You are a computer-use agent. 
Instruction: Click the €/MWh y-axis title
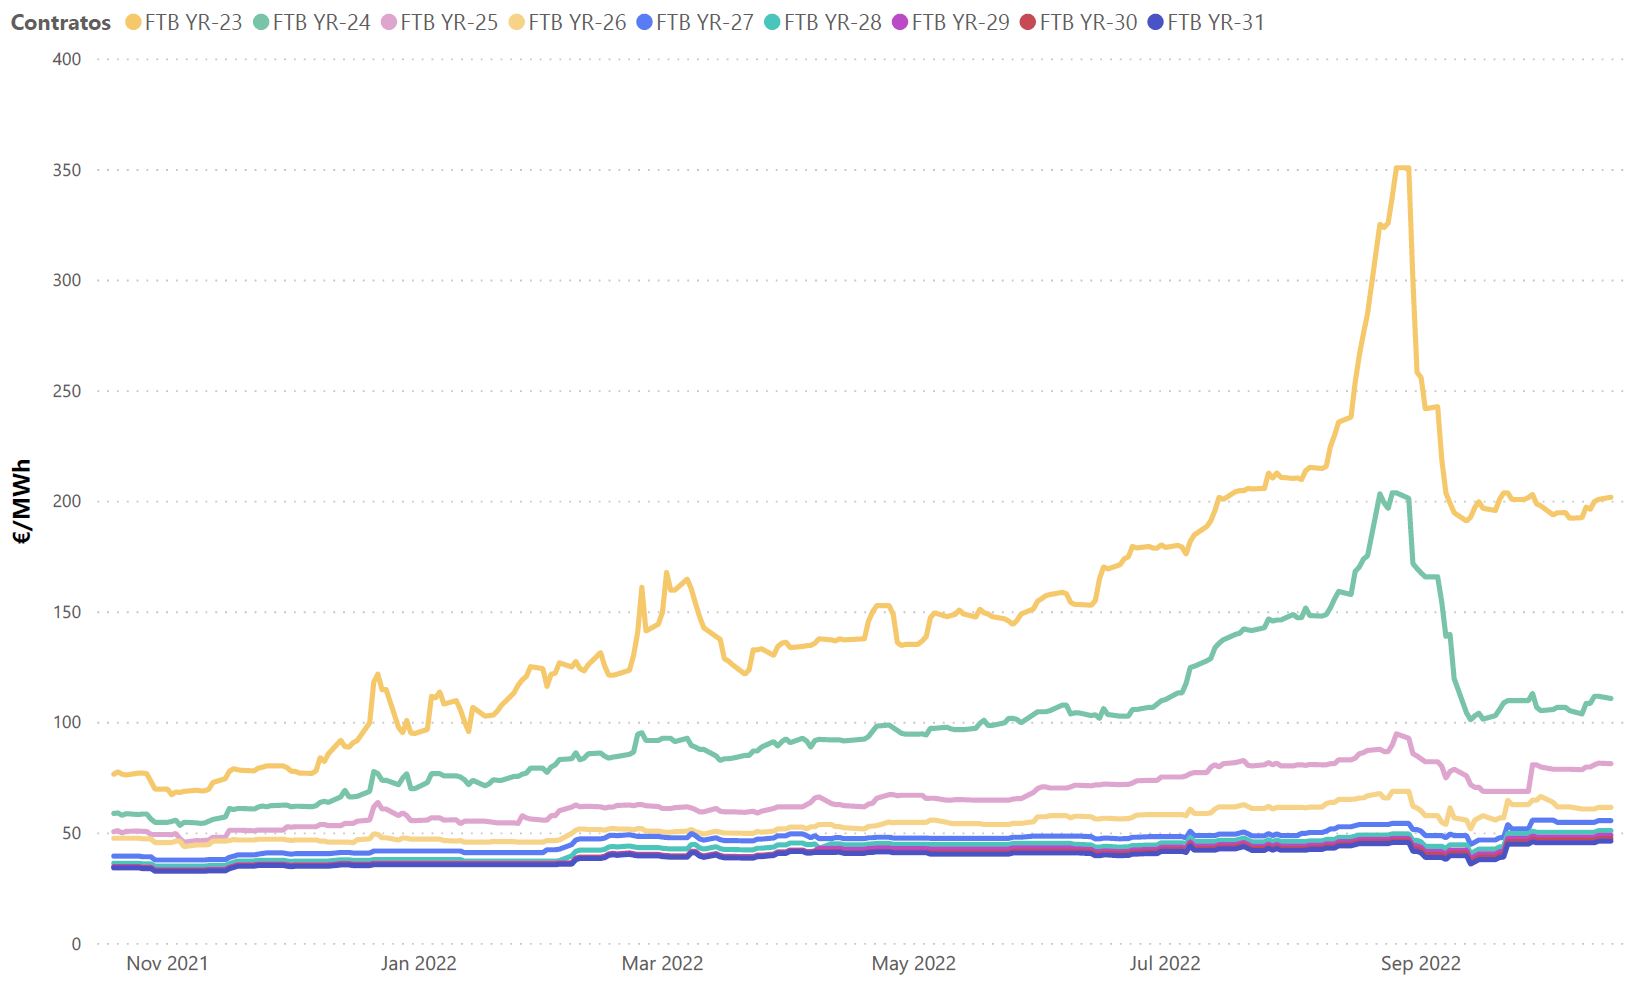coord(23,502)
